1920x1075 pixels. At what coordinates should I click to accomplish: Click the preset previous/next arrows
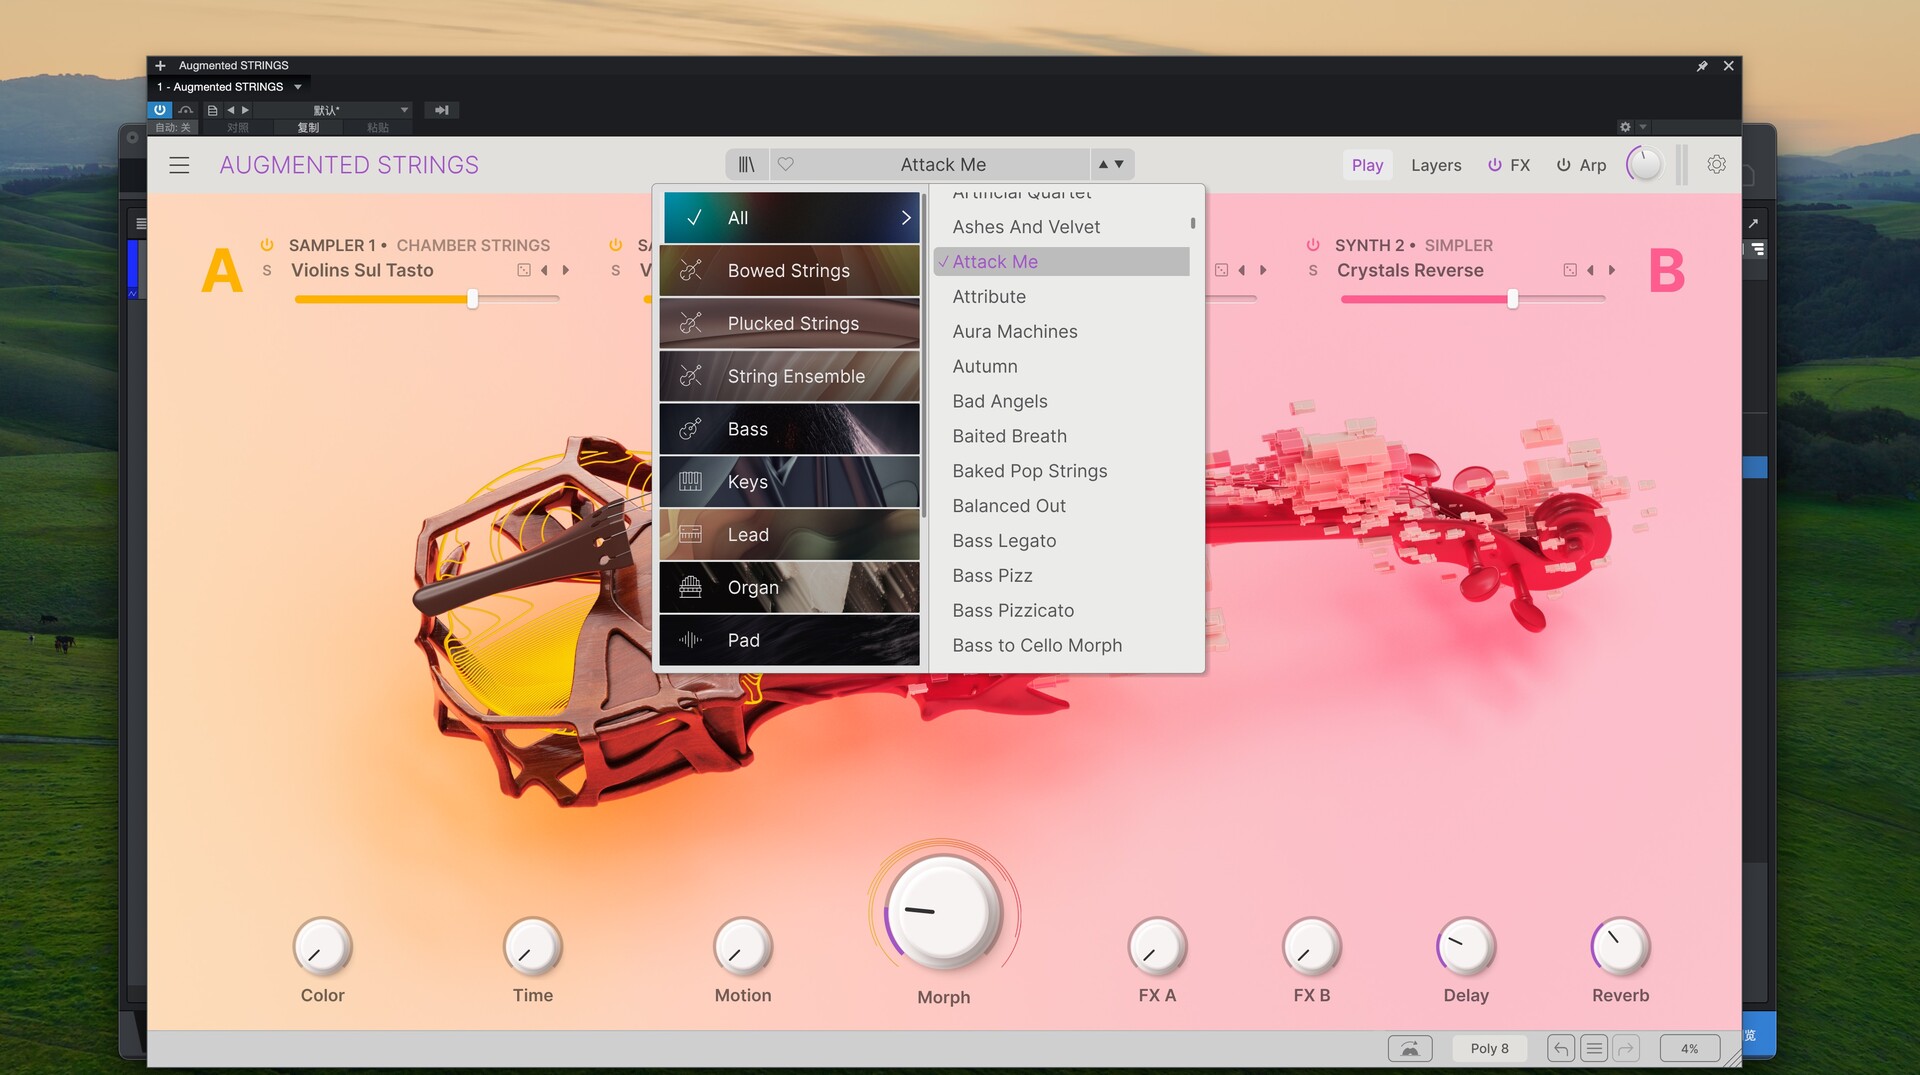click(1111, 164)
